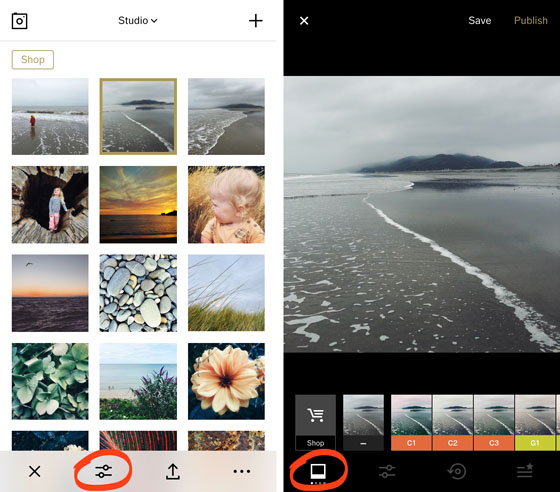560x492 pixels.
Task: Select the child in red coat beach photo
Action: 50,116
